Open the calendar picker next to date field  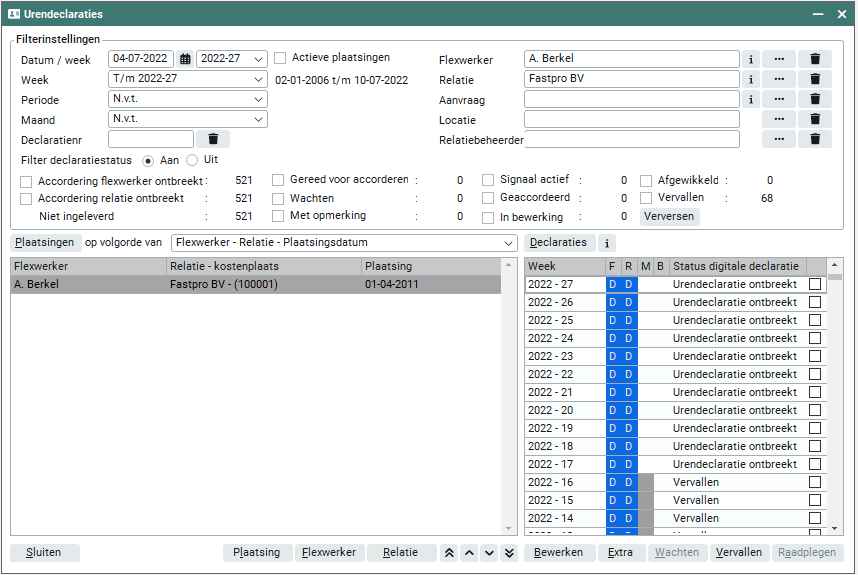[185, 59]
